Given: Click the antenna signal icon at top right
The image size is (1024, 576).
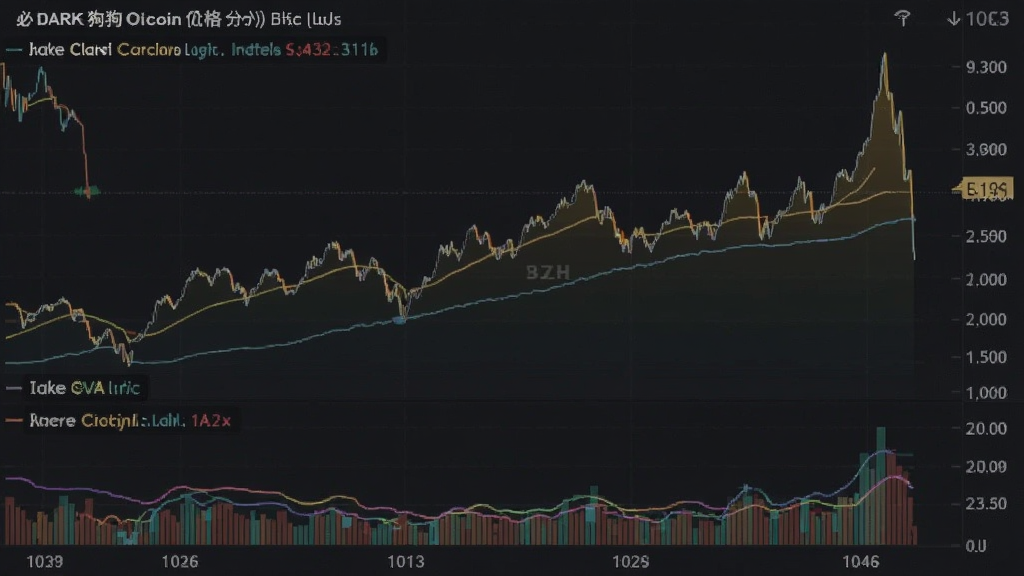Looking at the screenshot, I should point(903,18).
